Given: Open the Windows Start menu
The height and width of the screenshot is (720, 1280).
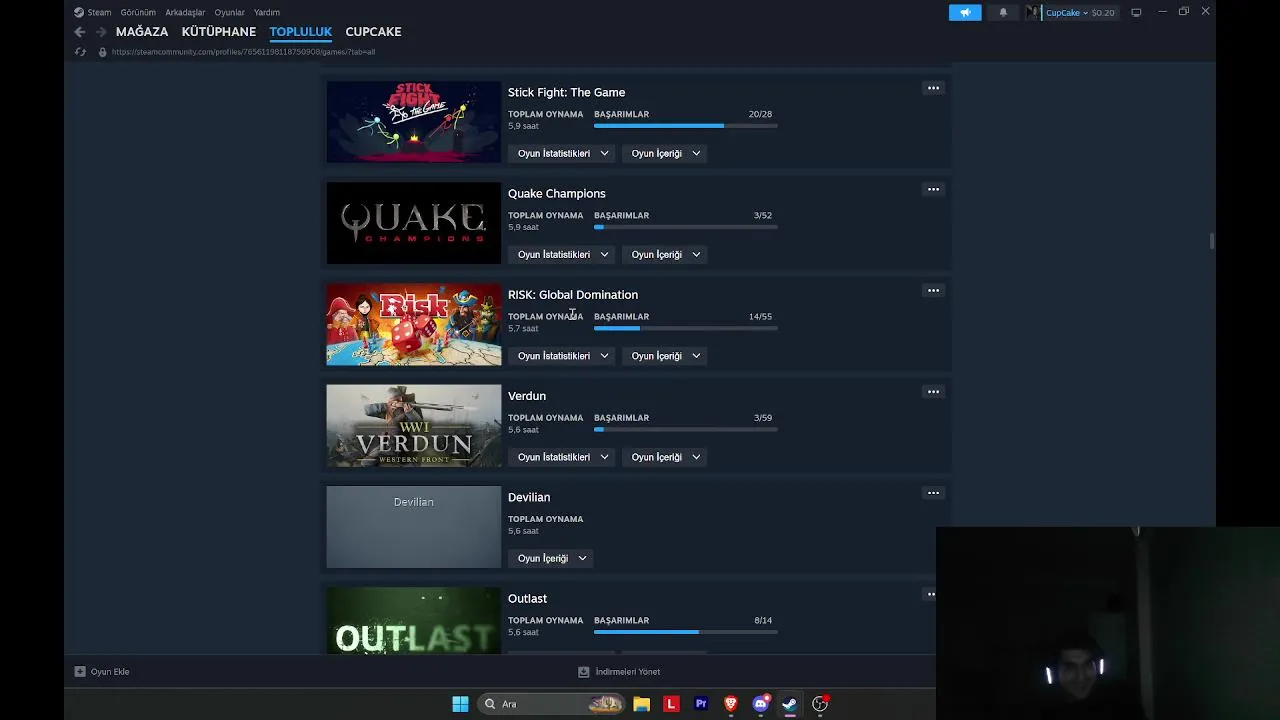Looking at the screenshot, I should click(x=460, y=704).
